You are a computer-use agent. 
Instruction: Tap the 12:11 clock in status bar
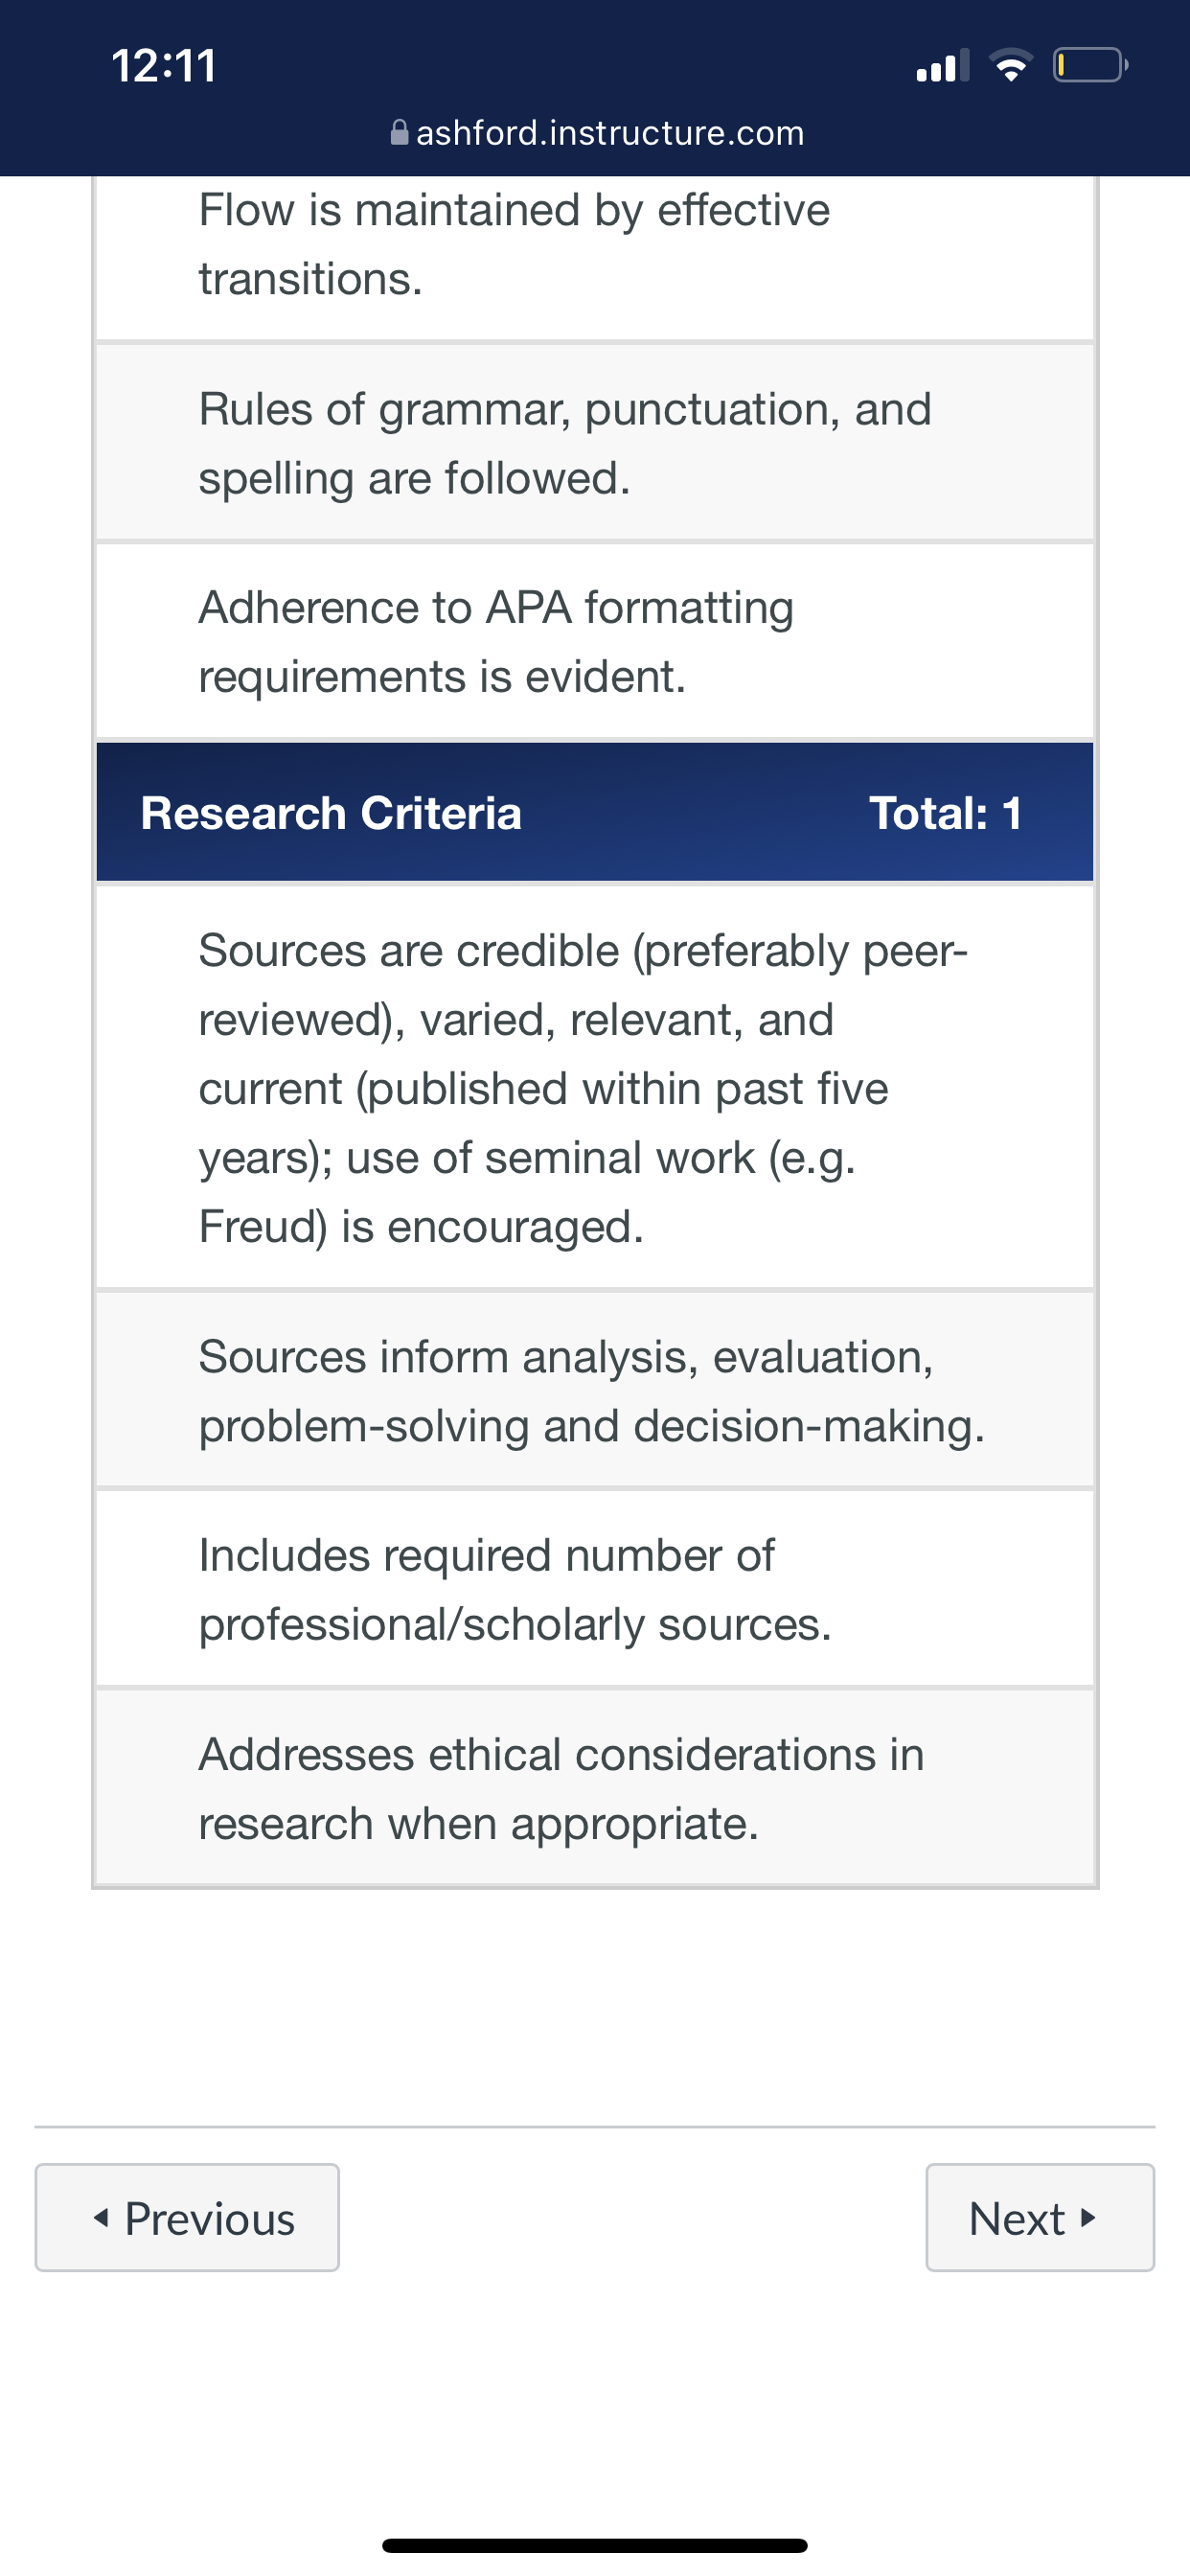[x=164, y=66]
